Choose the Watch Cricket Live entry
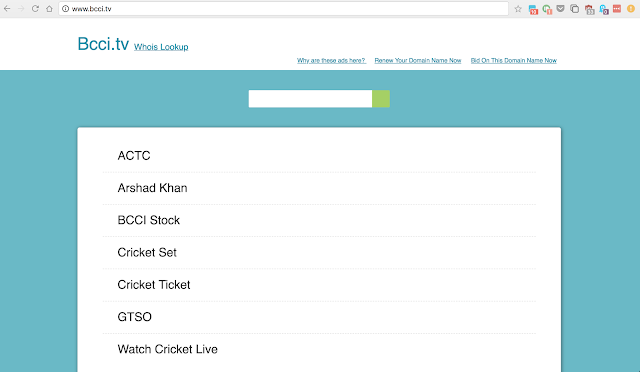The width and height of the screenshot is (640, 372). [319, 349]
